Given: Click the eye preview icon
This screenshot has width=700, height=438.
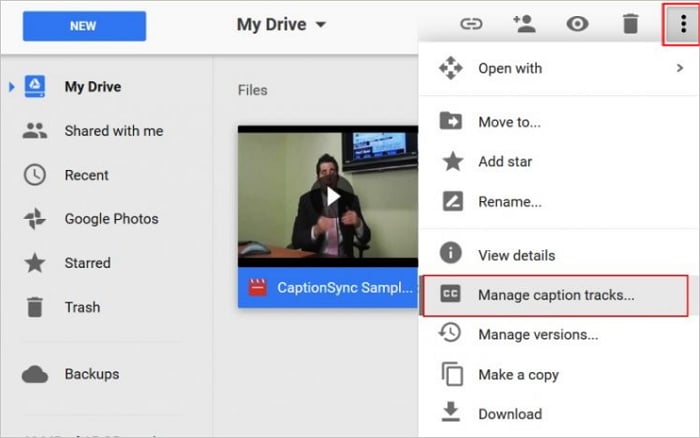Looking at the screenshot, I should [577, 24].
